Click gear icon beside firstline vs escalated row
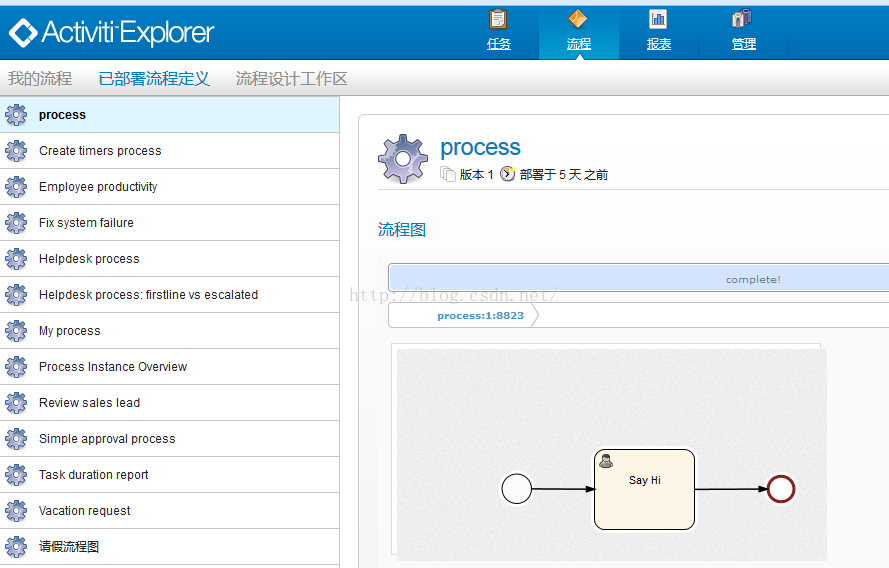This screenshot has width=889, height=568. 16,295
